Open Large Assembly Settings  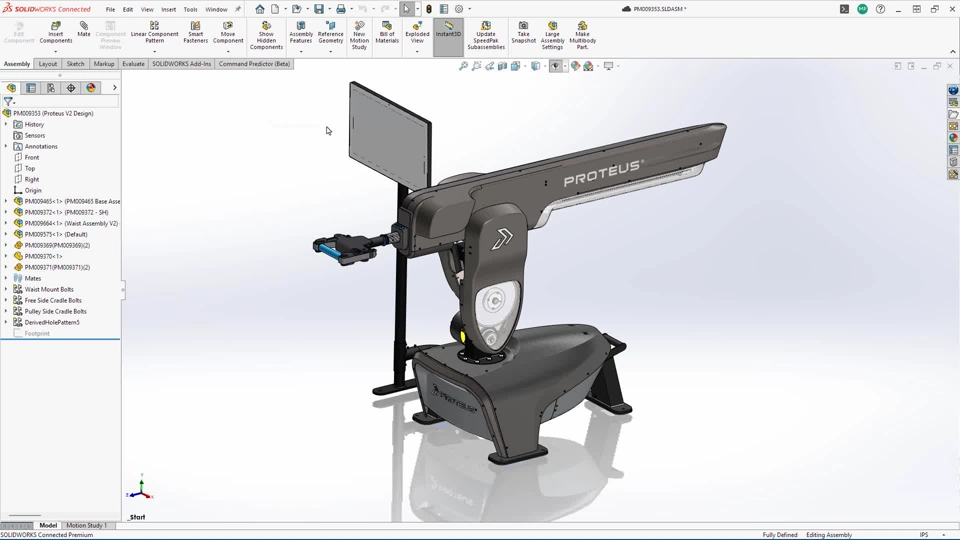pyautogui.click(x=552, y=36)
